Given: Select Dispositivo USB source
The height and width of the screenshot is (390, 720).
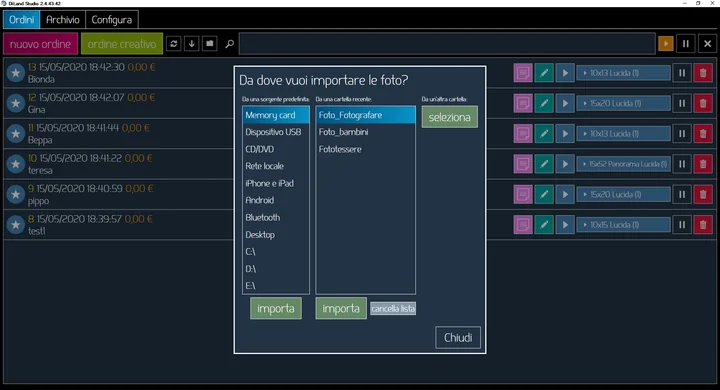Looking at the screenshot, I should [276, 132].
